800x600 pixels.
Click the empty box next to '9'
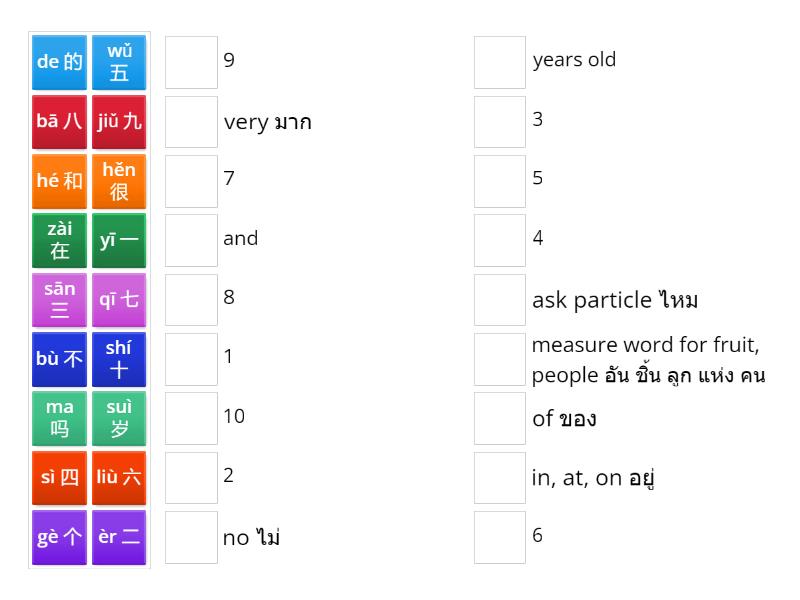point(191,62)
